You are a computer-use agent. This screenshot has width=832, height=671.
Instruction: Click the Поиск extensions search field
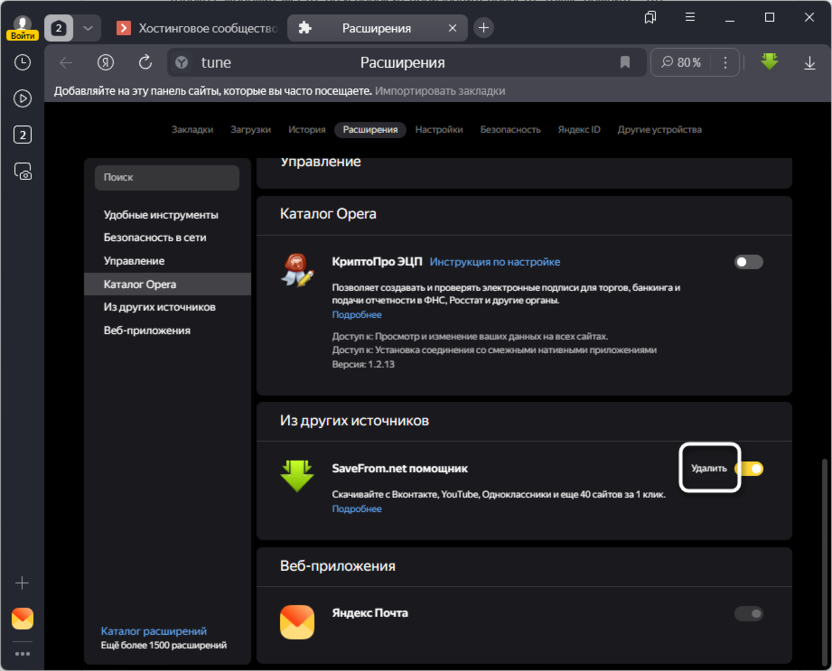click(167, 177)
